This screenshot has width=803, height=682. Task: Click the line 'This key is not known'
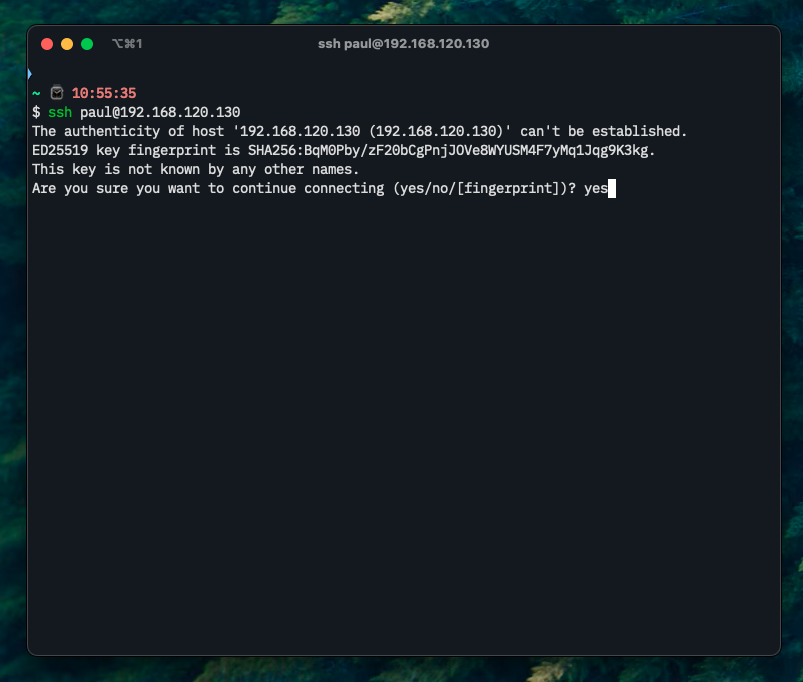(x=195, y=169)
